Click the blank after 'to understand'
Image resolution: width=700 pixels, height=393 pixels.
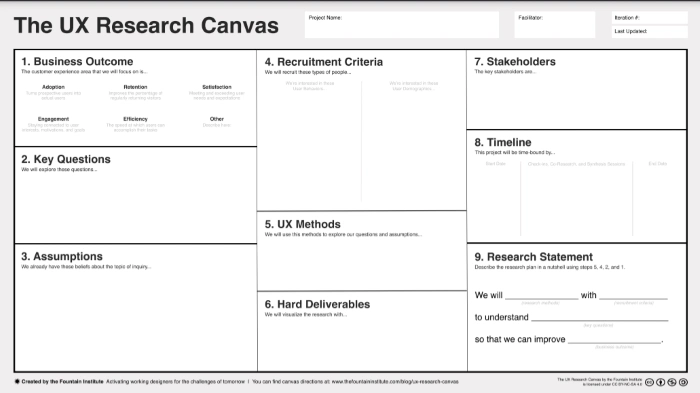tap(600, 317)
